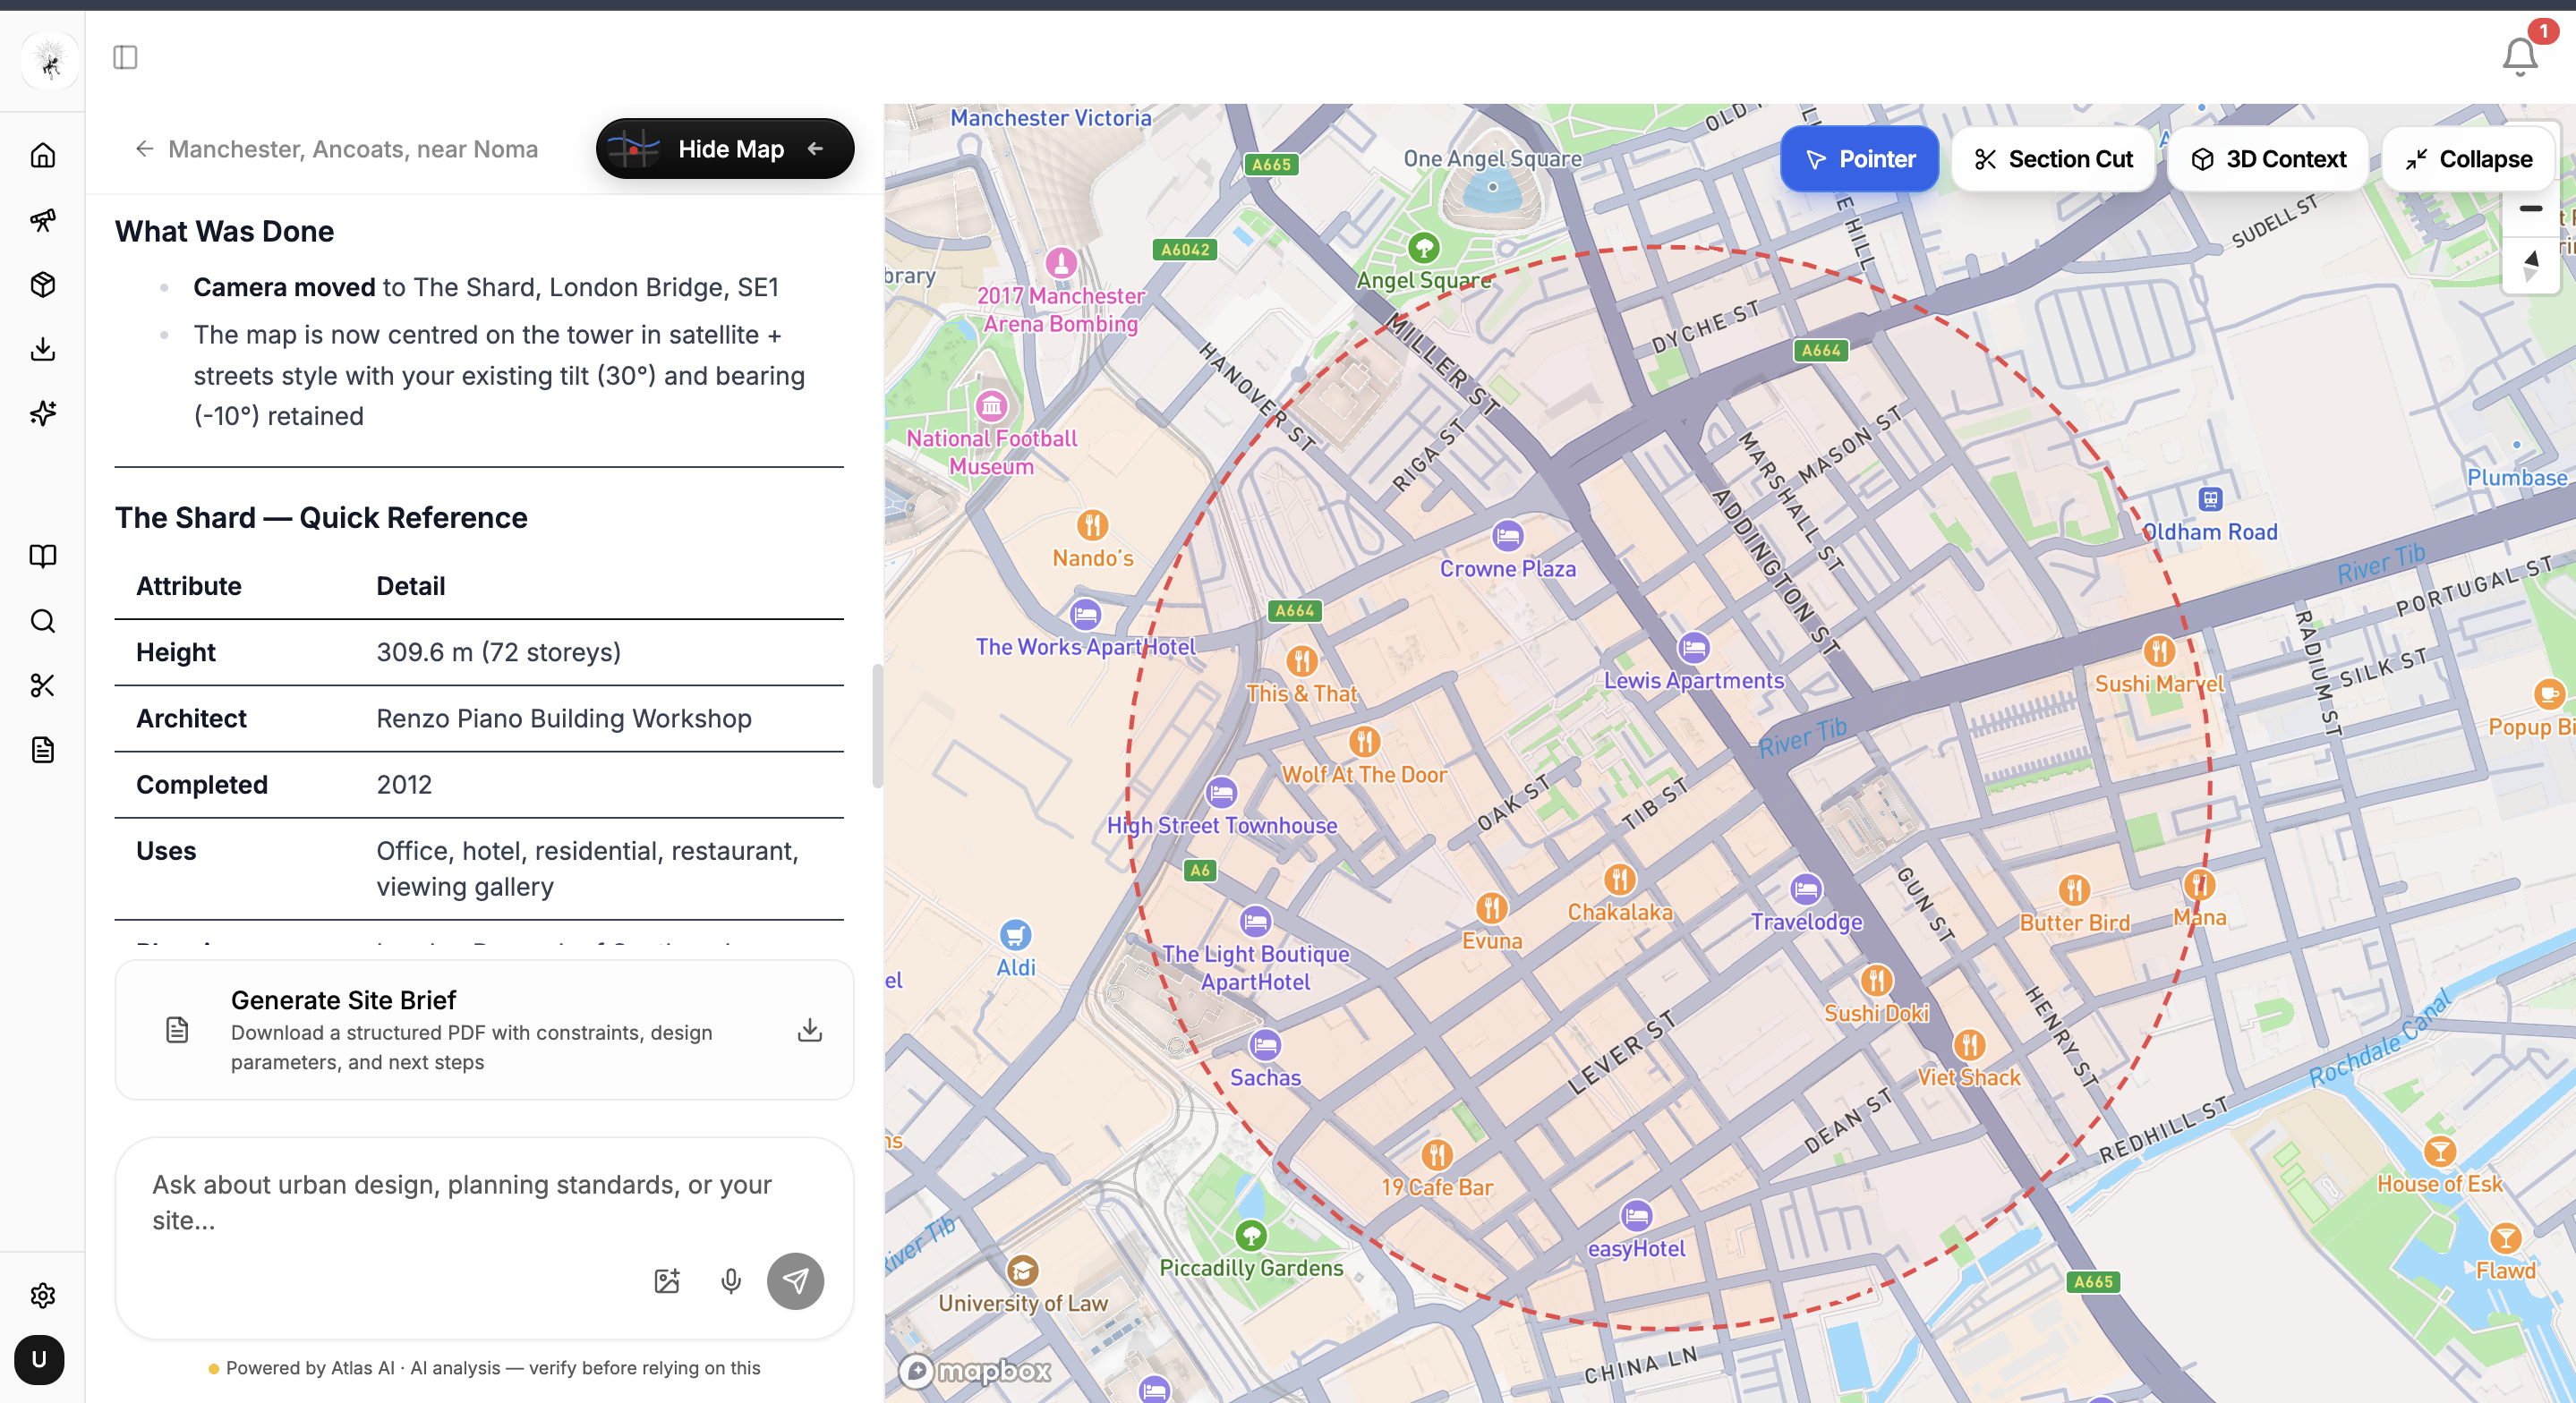
Task: Go back using the arrow beside Manchester title
Action: [x=144, y=149]
